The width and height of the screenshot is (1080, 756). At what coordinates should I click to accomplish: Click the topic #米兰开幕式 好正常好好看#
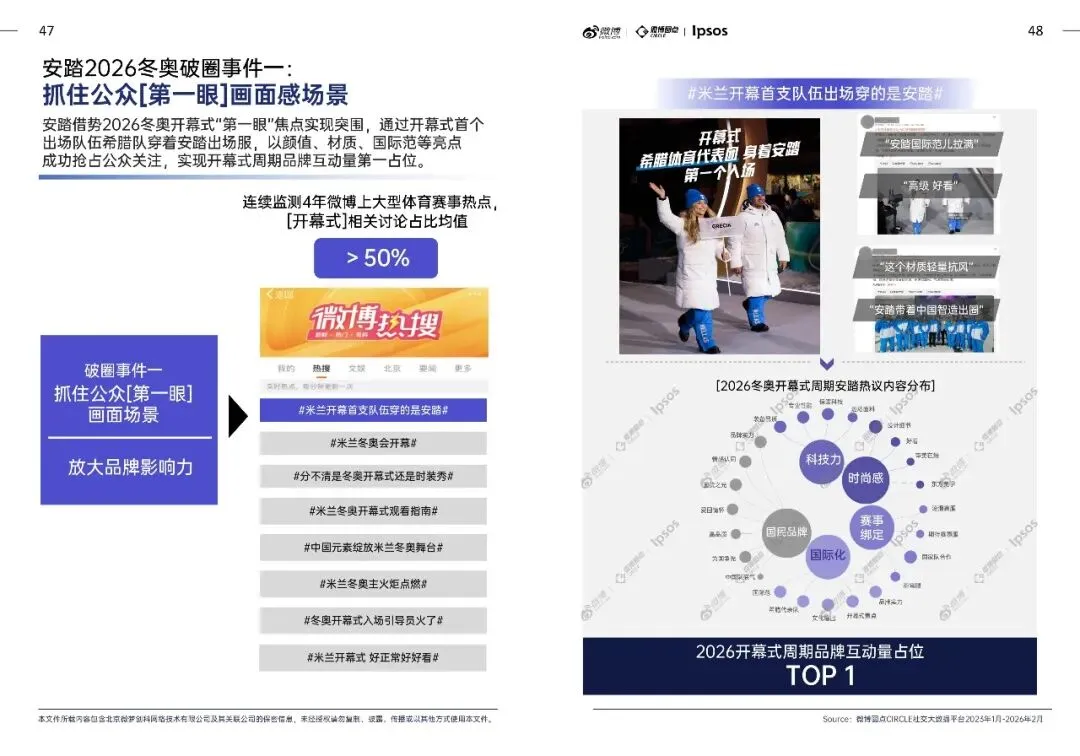tap(373, 658)
